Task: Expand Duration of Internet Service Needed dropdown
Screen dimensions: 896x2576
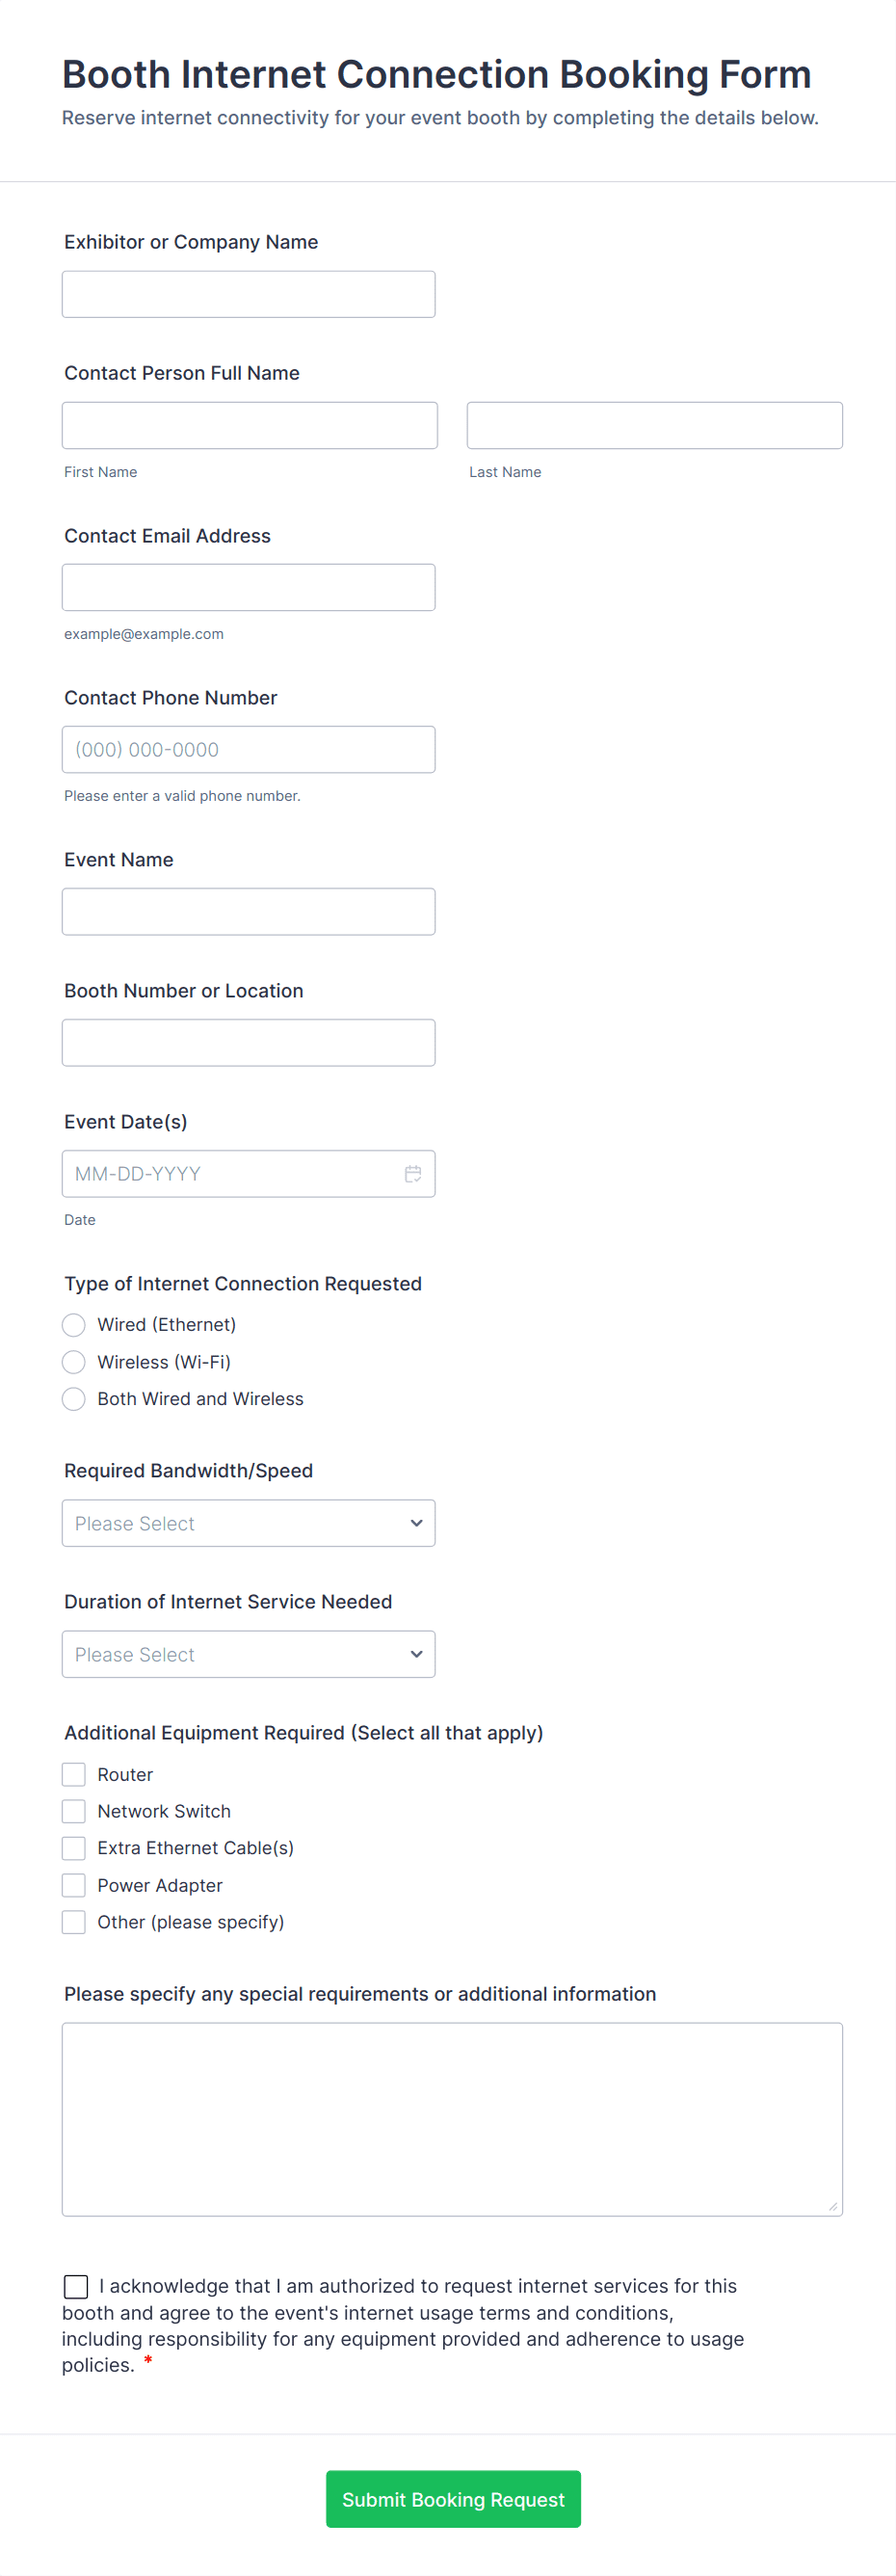Action: click(248, 1654)
